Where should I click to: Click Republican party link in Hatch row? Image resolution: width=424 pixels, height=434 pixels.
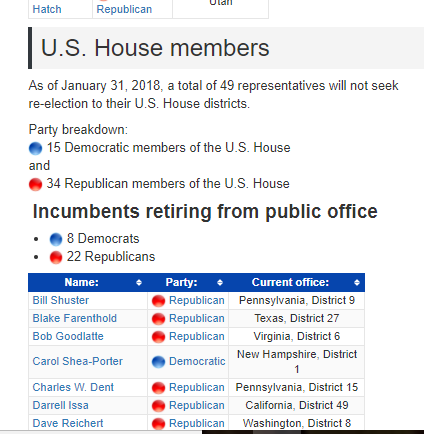coord(124,9)
